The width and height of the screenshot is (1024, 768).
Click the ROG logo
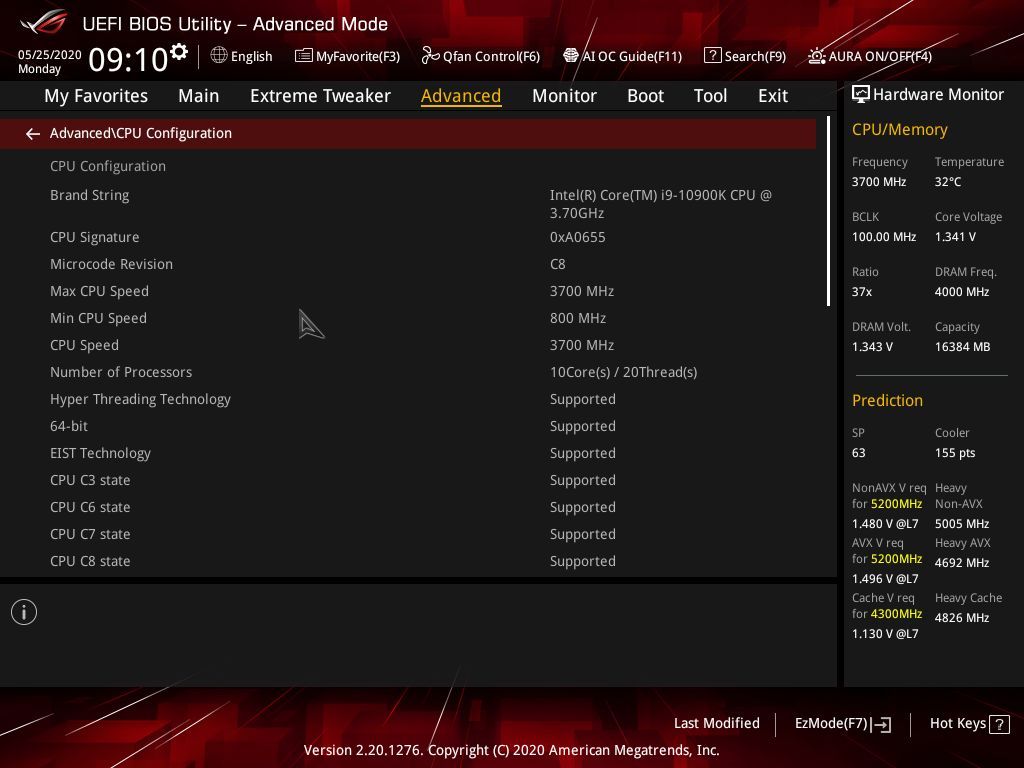[44, 23]
